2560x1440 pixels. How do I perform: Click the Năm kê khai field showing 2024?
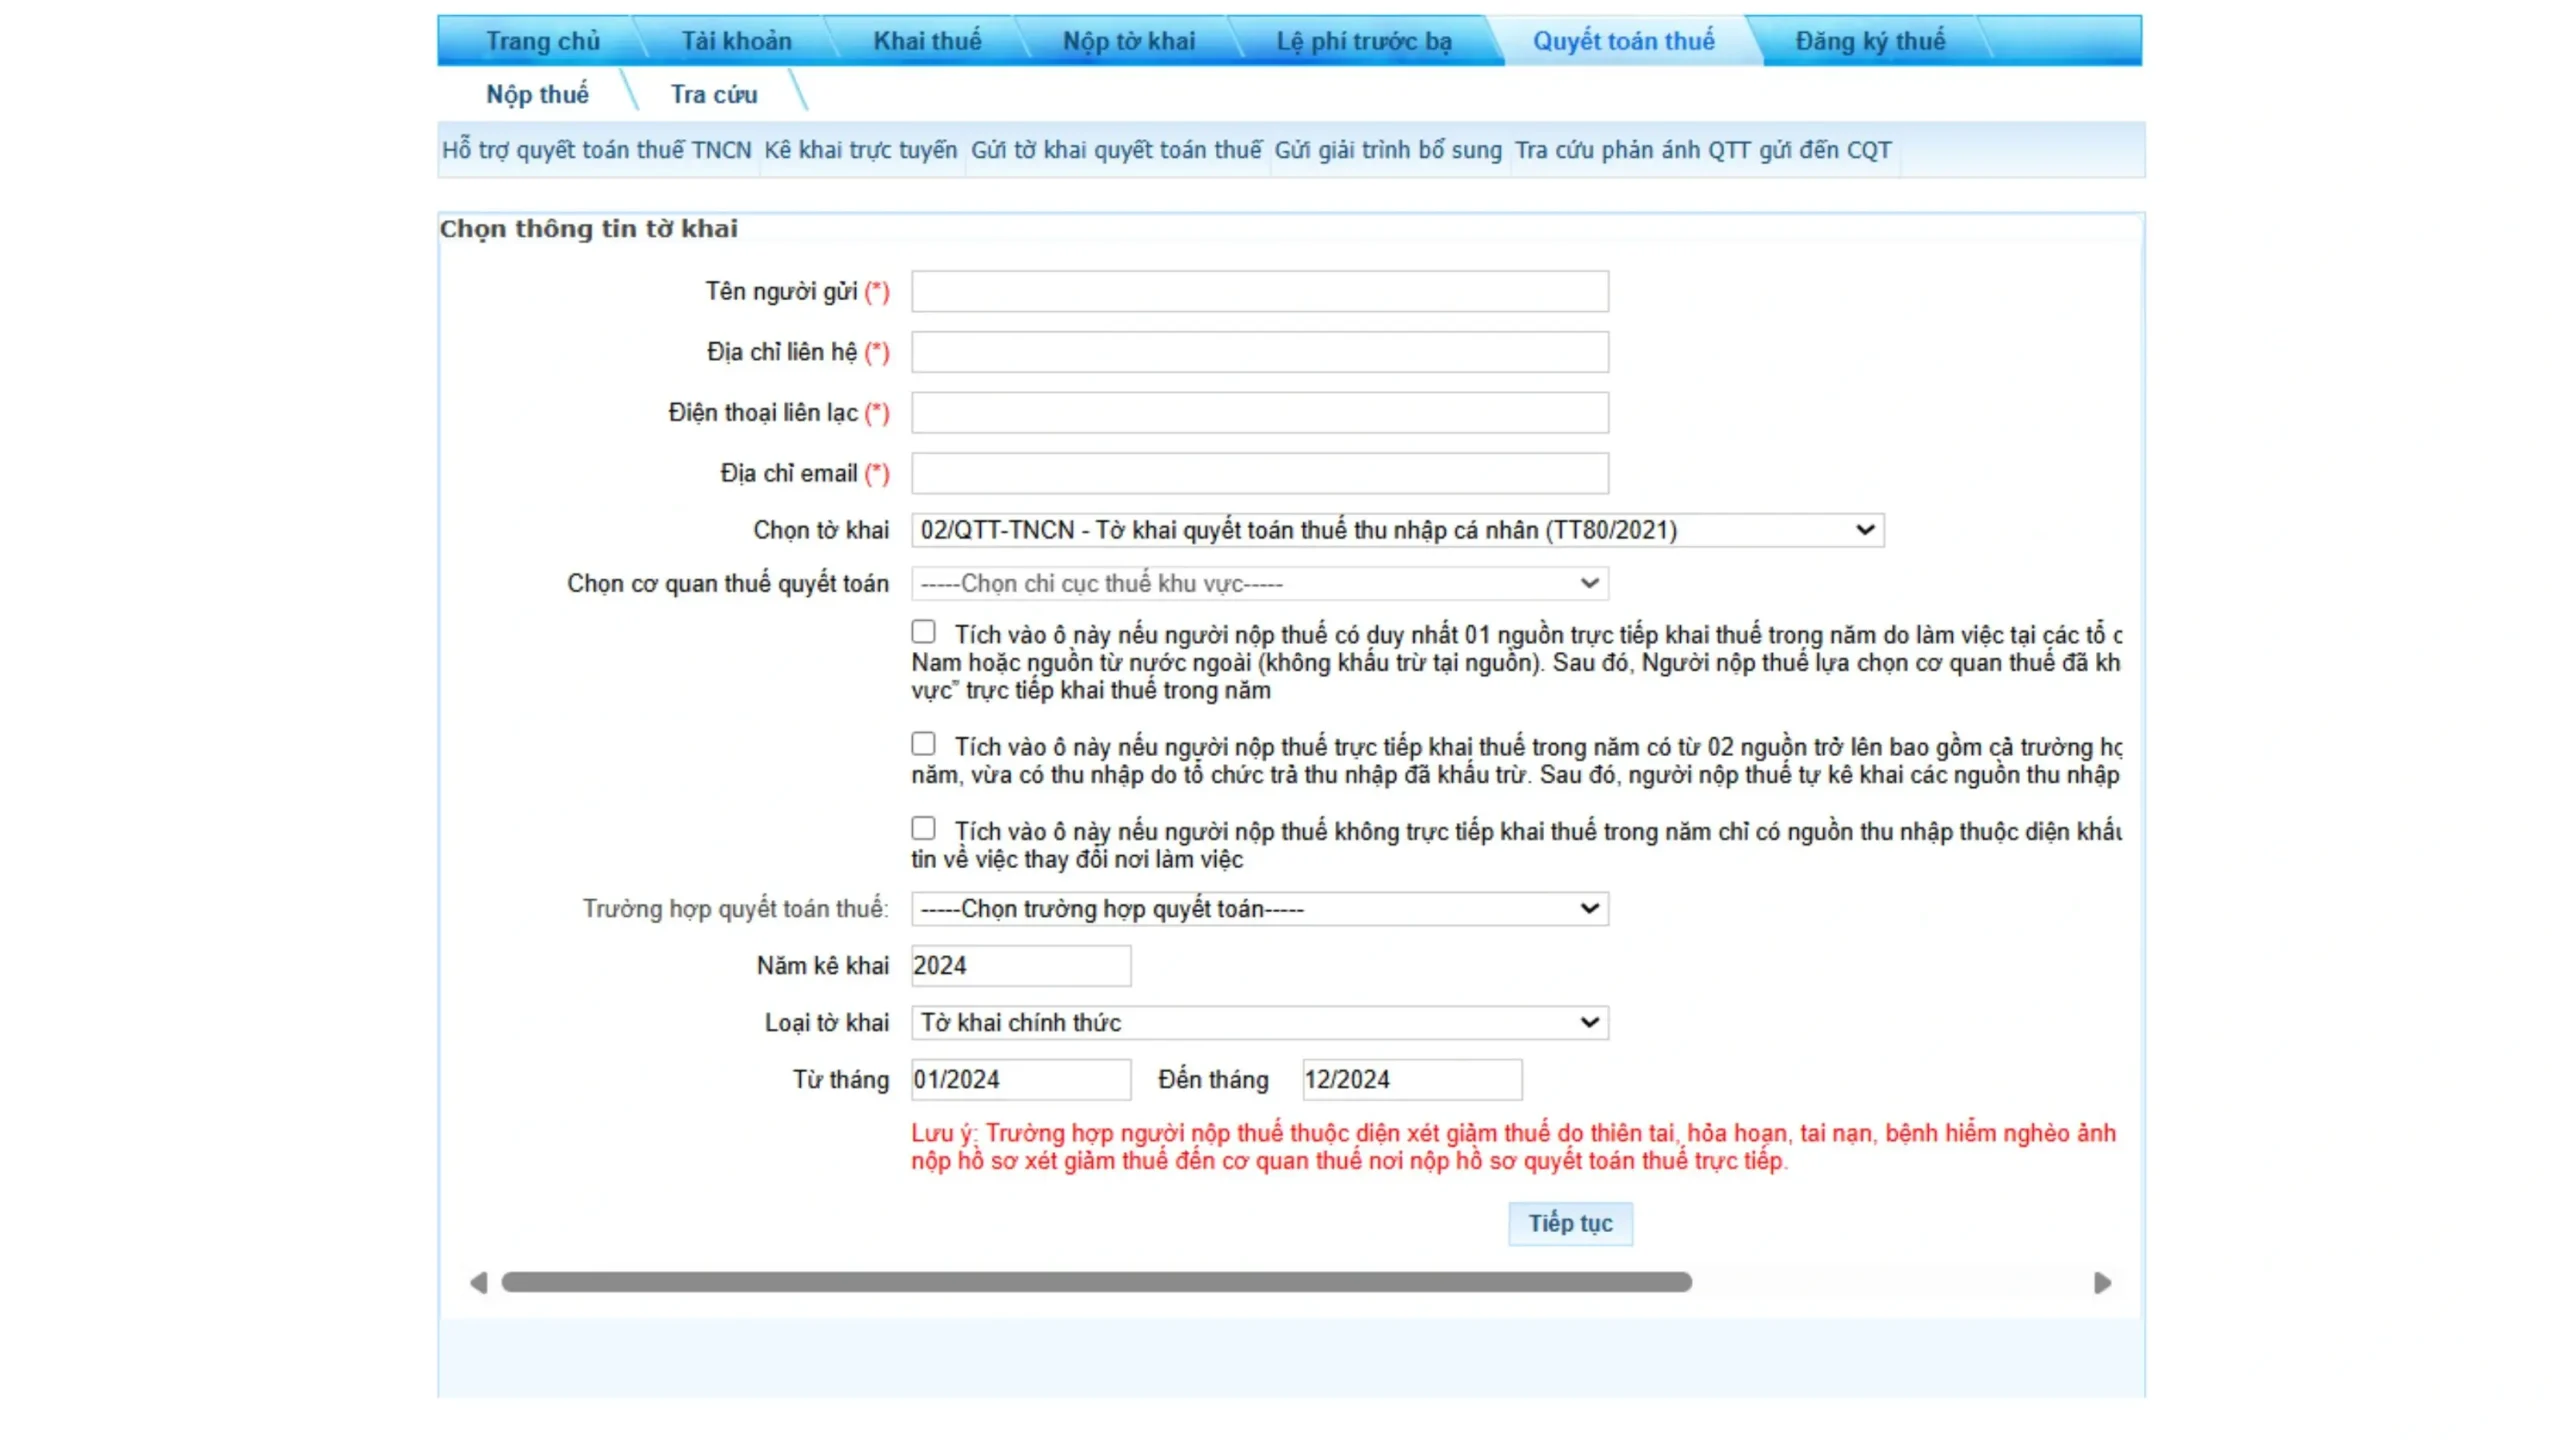(x=1021, y=965)
